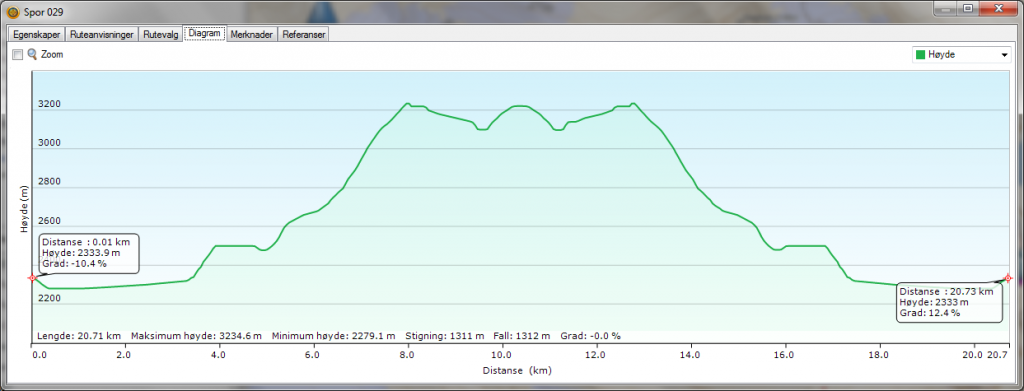This screenshot has height=391, width=1024.
Task: Click the elevation curve peak near 8.0 km
Action: [x=408, y=103]
